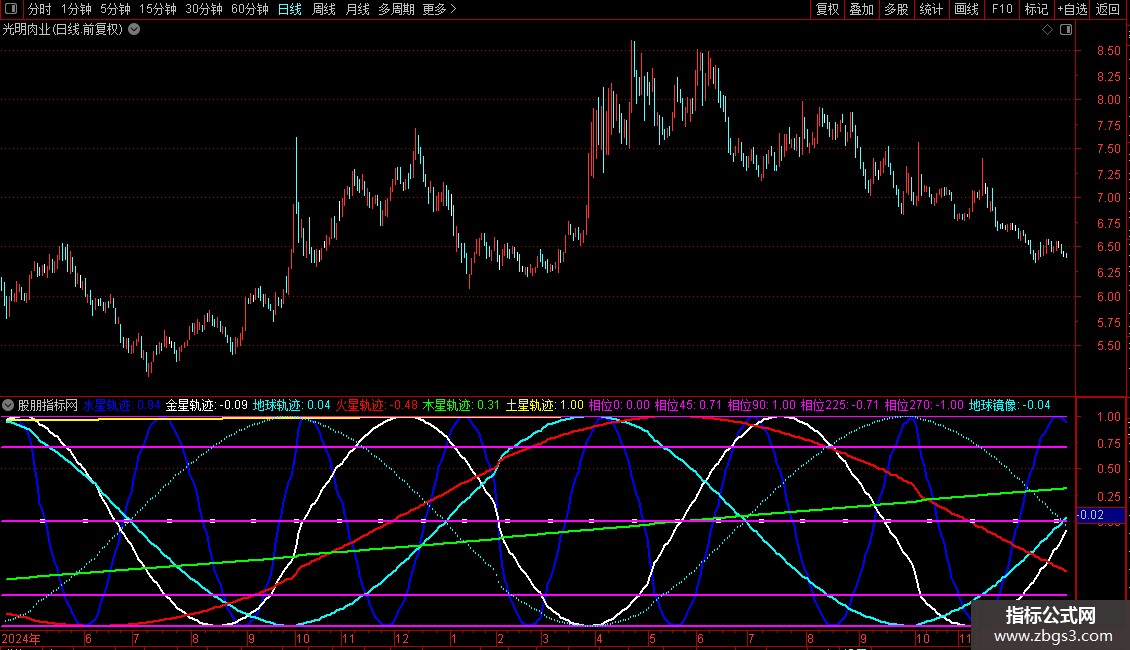Click the diamond marker icon above chart
The width and height of the screenshot is (1130, 650).
[1048, 30]
